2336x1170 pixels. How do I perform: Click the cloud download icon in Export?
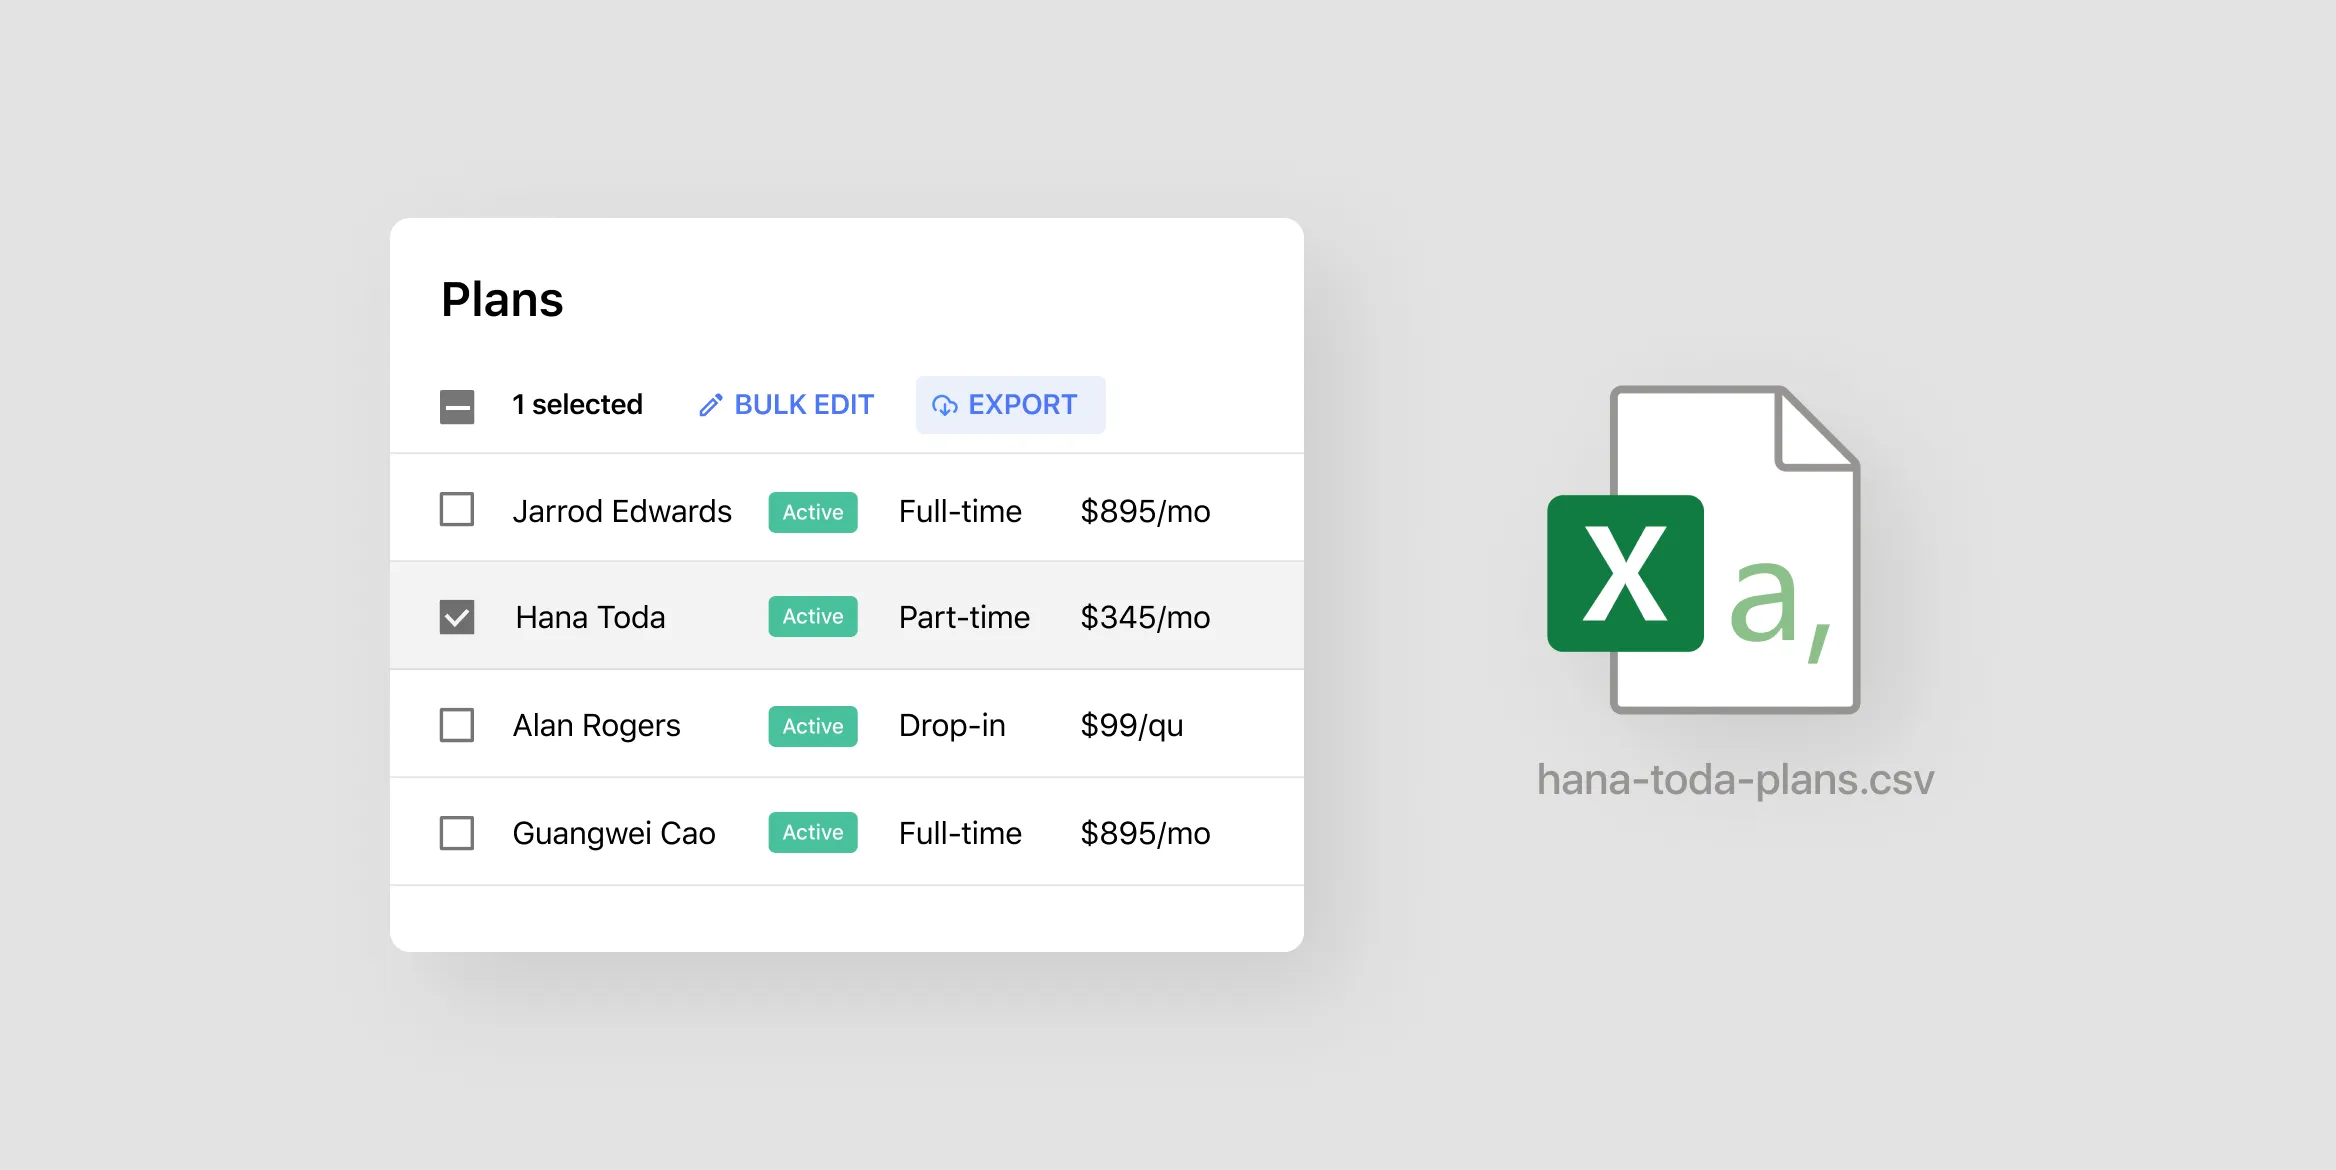pyautogui.click(x=945, y=405)
